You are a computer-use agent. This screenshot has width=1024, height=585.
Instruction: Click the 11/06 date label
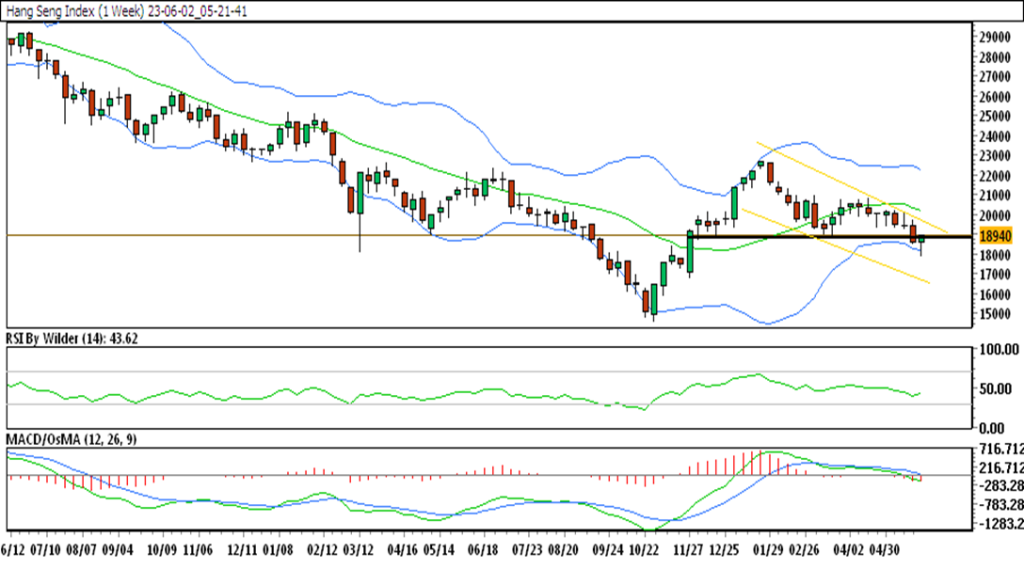pos(197,550)
